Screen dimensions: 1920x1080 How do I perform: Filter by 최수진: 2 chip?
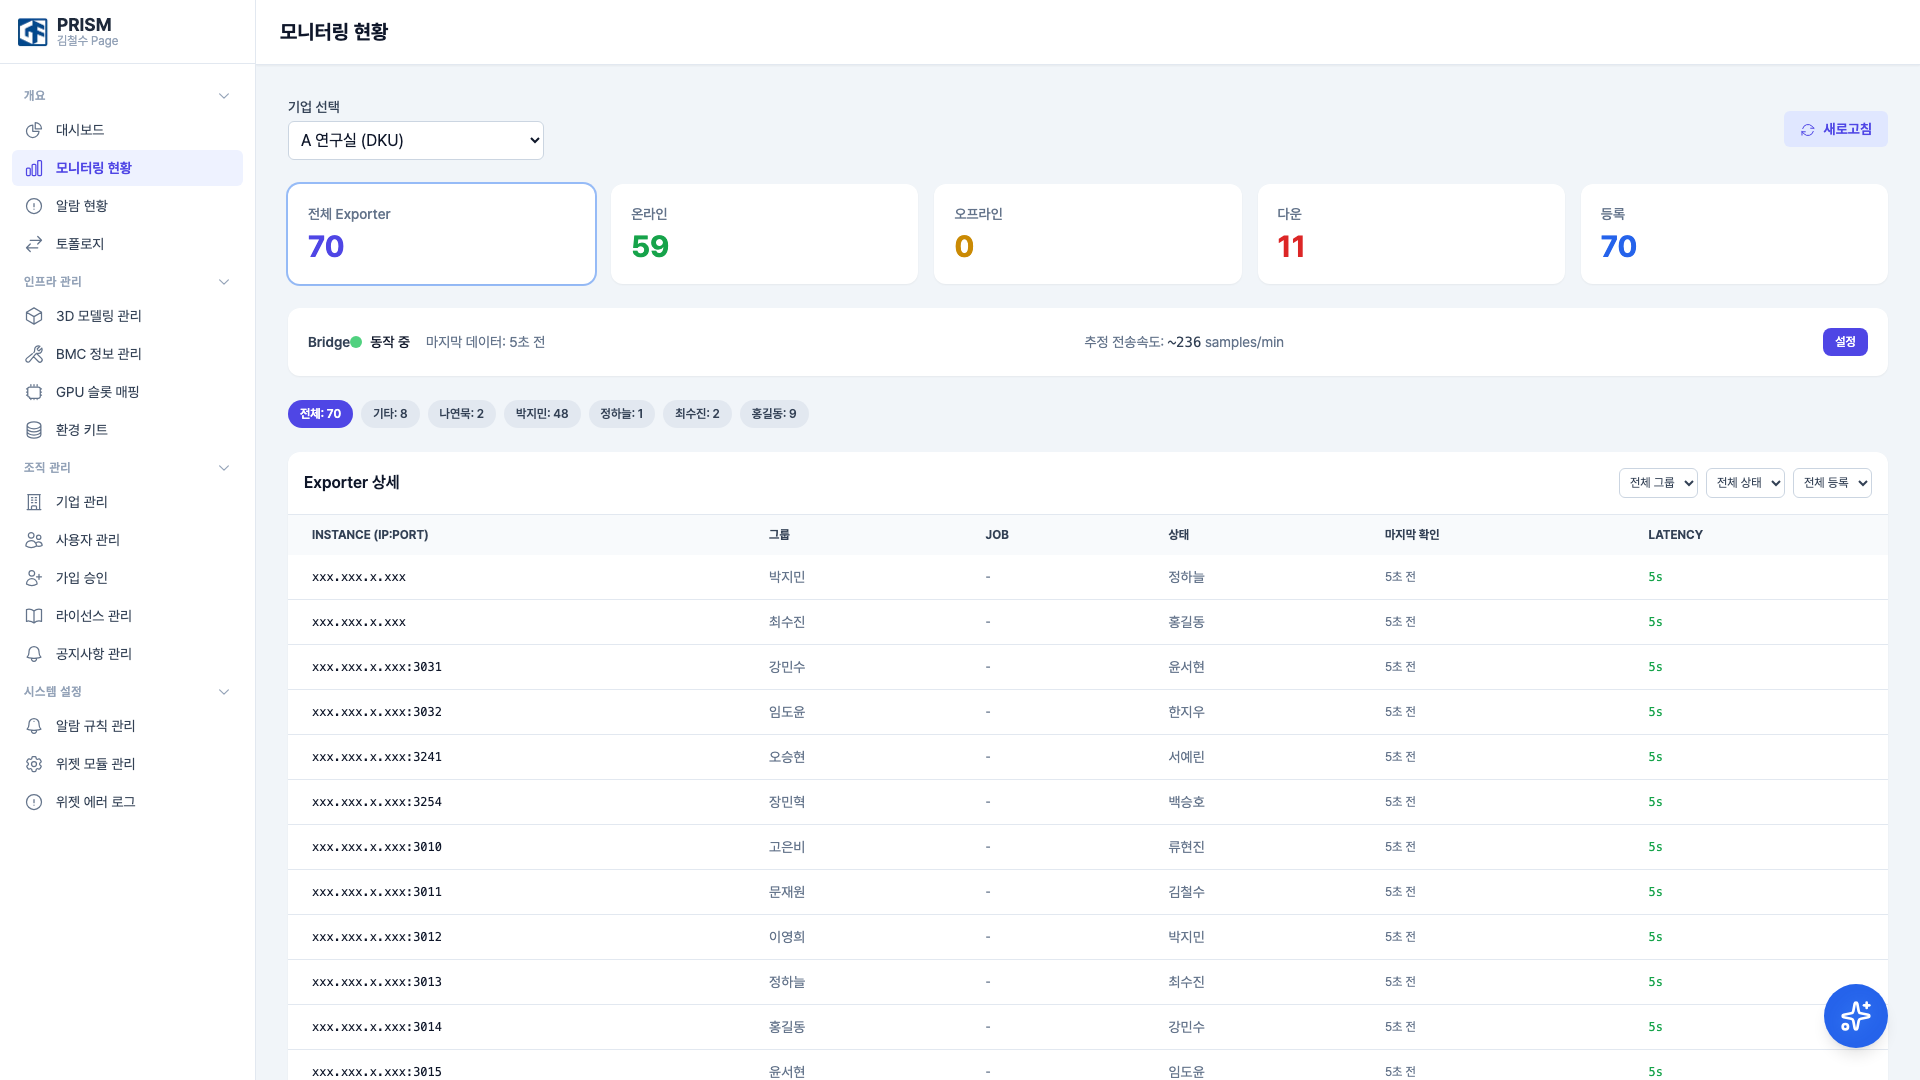697,414
